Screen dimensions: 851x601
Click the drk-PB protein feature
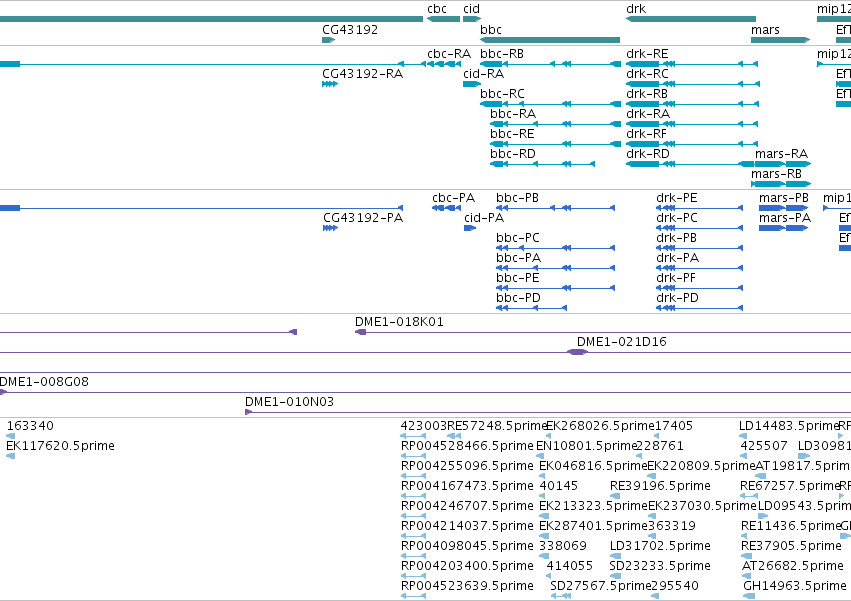click(x=699, y=248)
